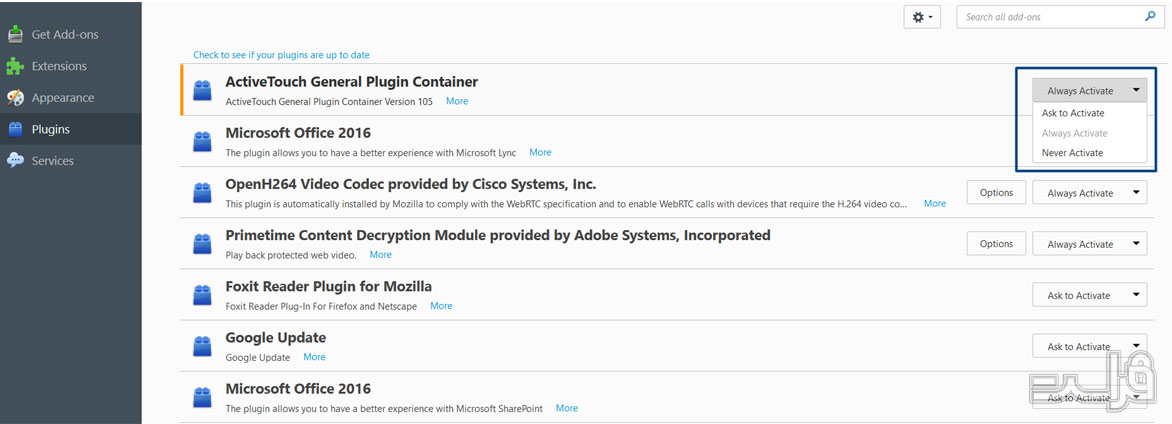Open the gear tools menu for add-ons
The width and height of the screenshot is (1172, 424).
[922, 16]
